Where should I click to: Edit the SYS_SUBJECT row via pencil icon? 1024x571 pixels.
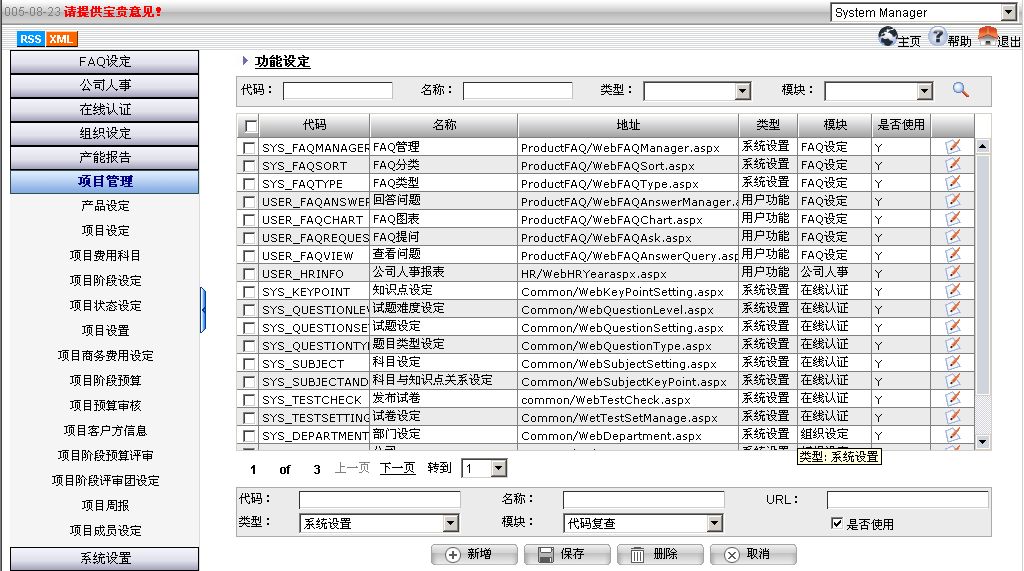pyautogui.click(x=953, y=362)
